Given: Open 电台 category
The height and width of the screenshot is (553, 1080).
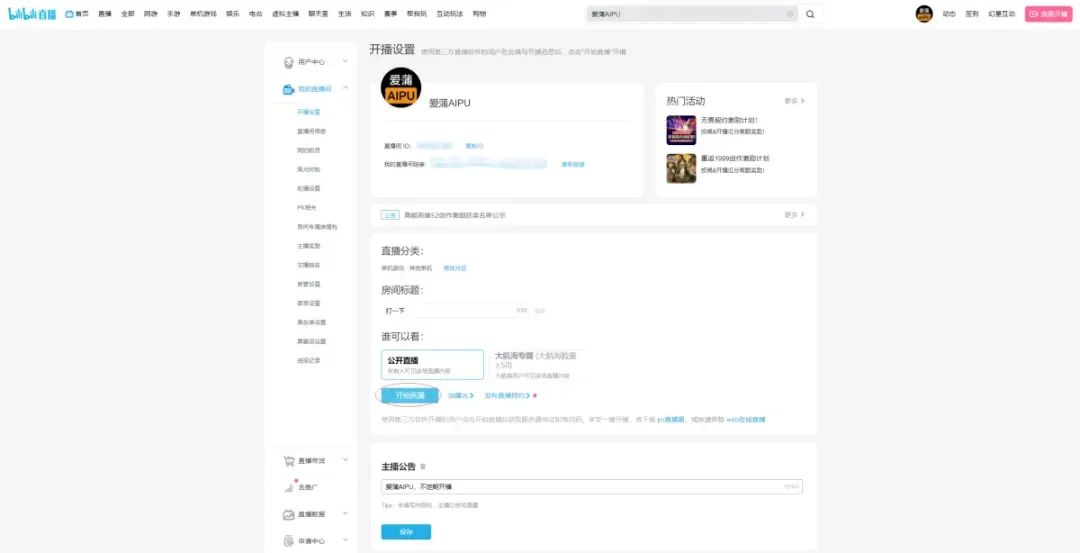Looking at the screenshot, I should pos(256,14).
